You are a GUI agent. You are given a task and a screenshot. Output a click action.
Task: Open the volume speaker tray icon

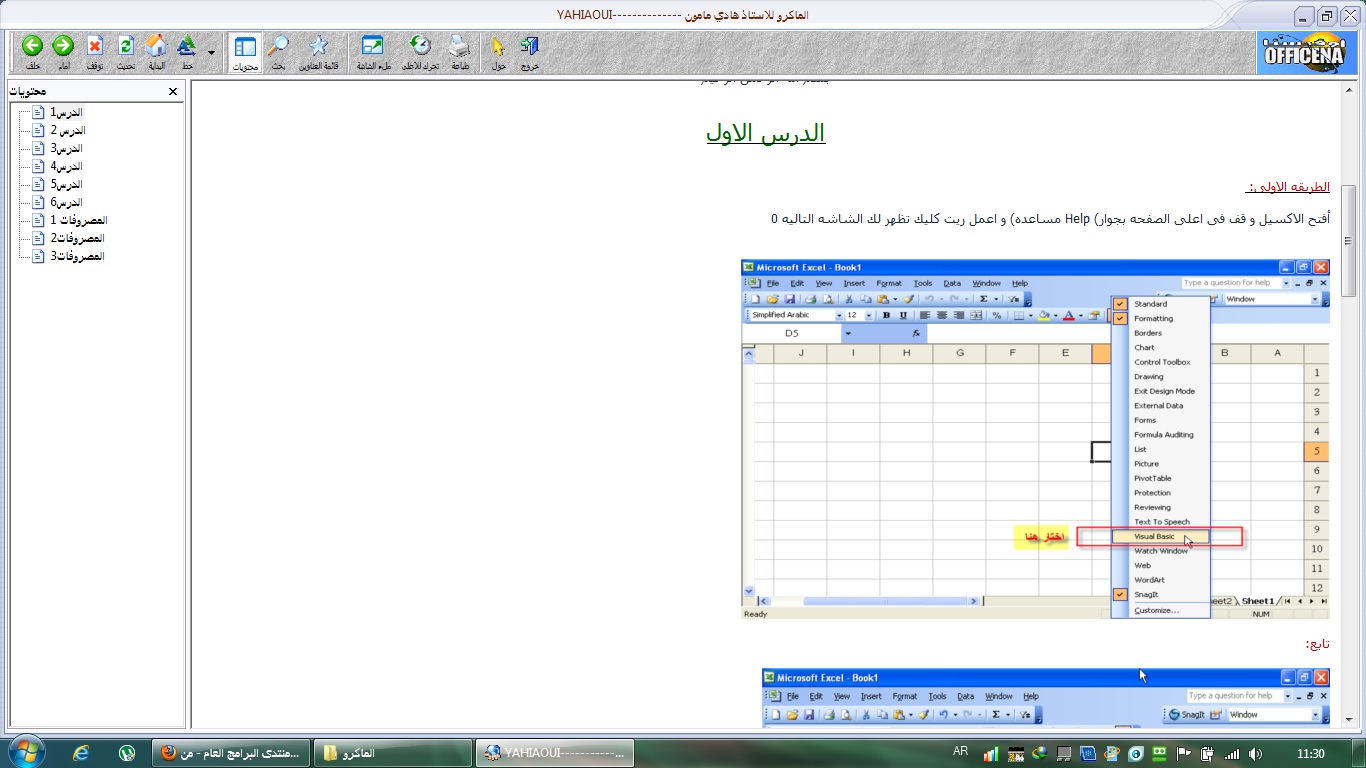pyautogui.click(x=1255, y=754)
